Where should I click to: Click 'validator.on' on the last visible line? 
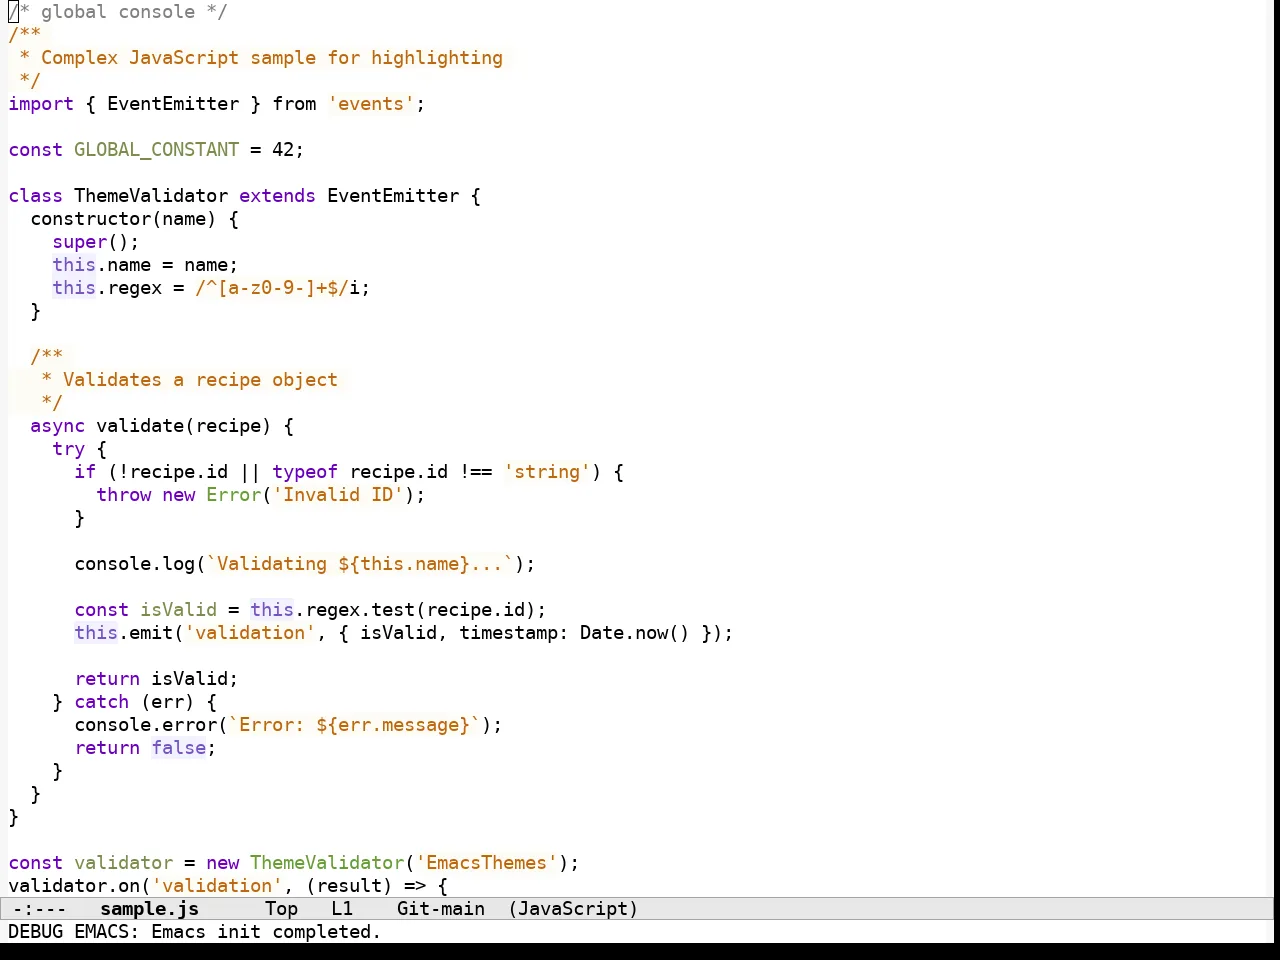pos(74,886)
